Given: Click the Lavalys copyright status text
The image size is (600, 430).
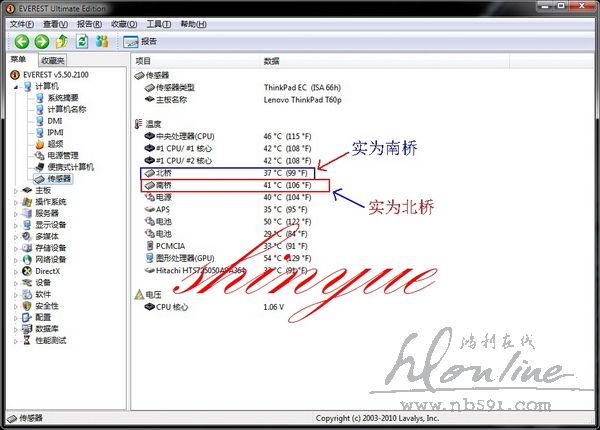Looking at the screenshot, I should click(377, 418).
